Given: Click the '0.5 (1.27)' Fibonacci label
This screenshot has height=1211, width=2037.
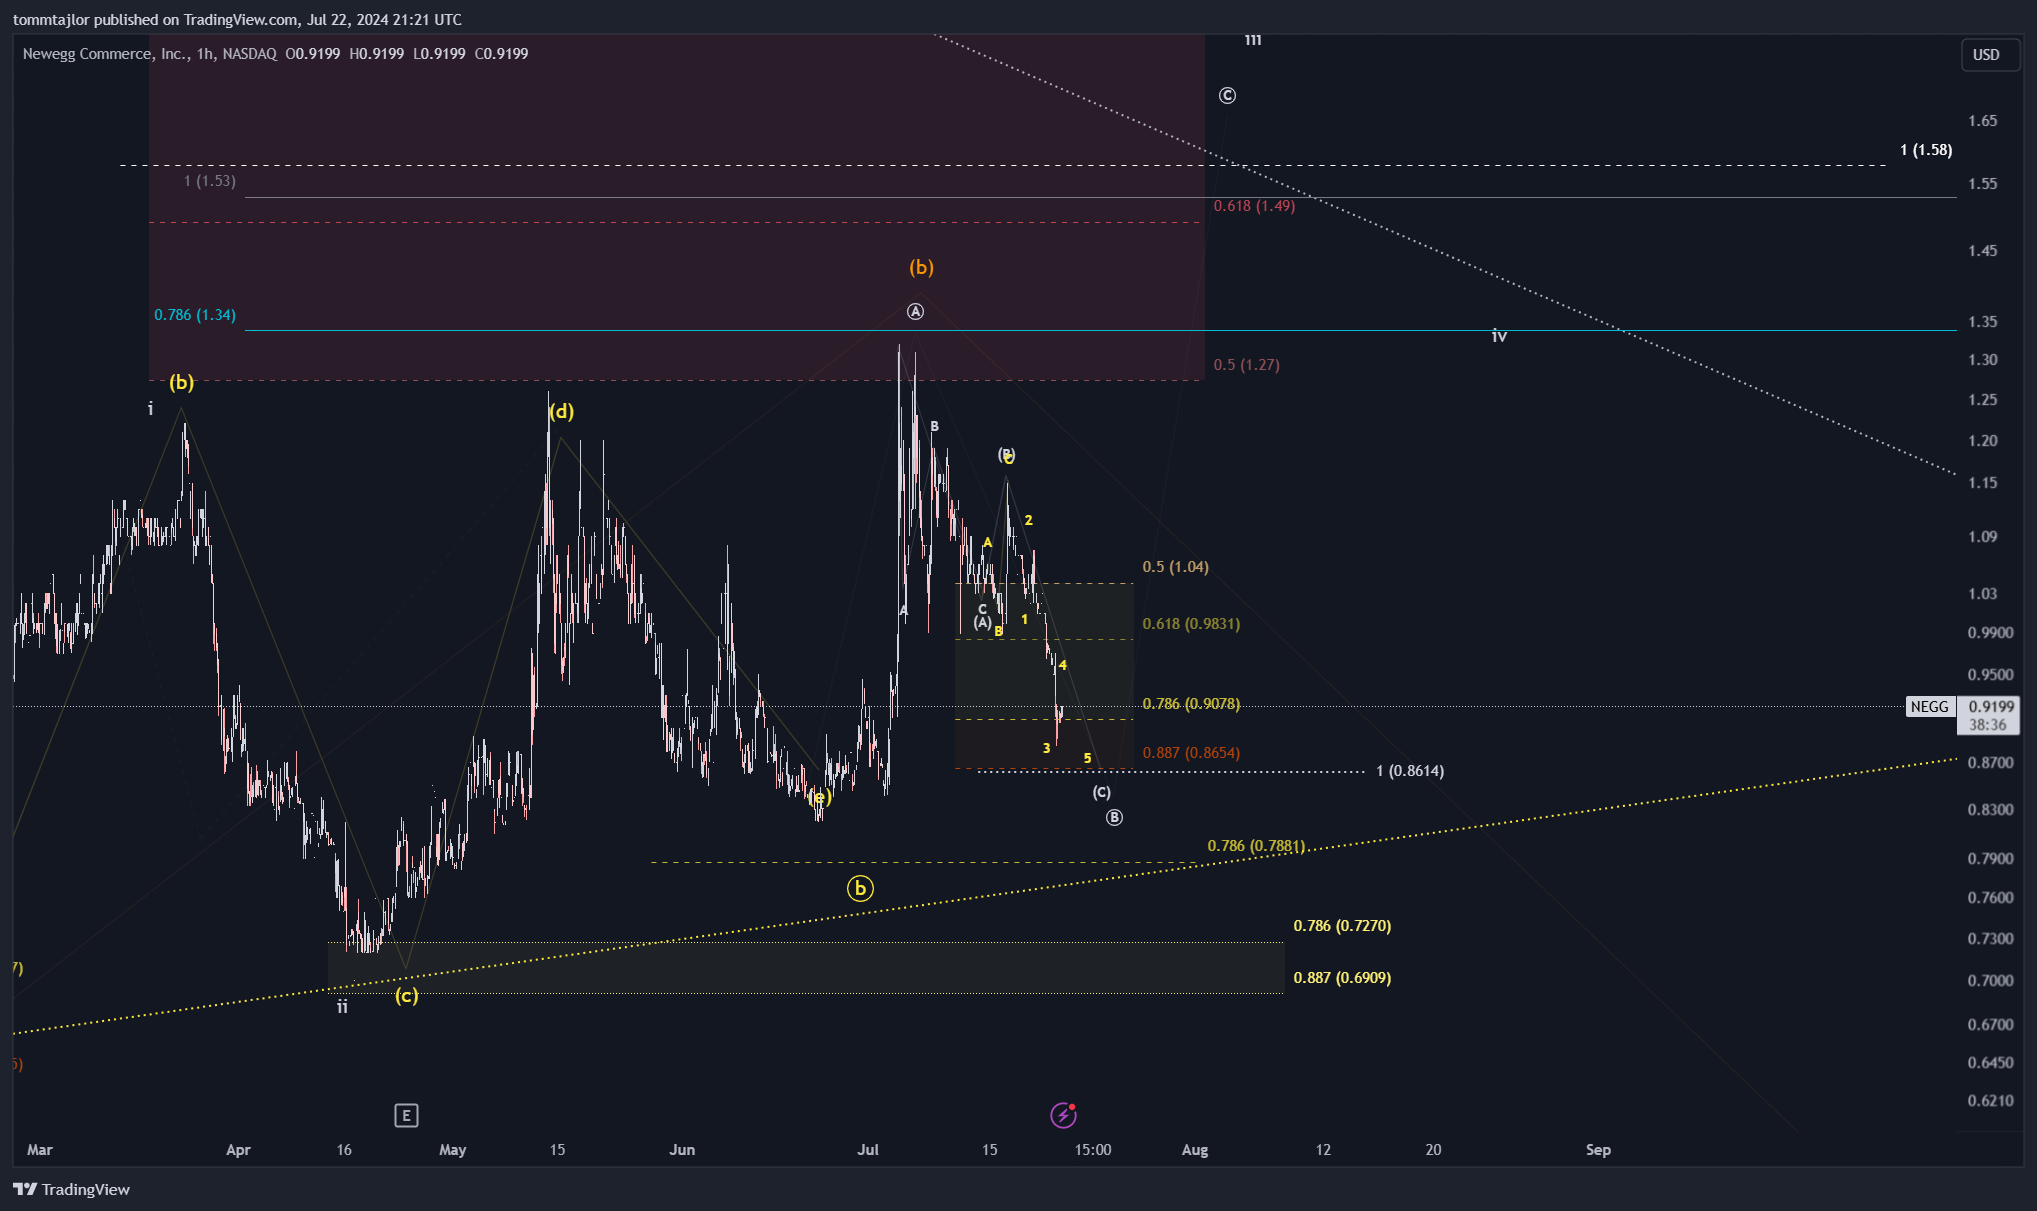Looking at the screenshot, I should tap(1246, 365).
